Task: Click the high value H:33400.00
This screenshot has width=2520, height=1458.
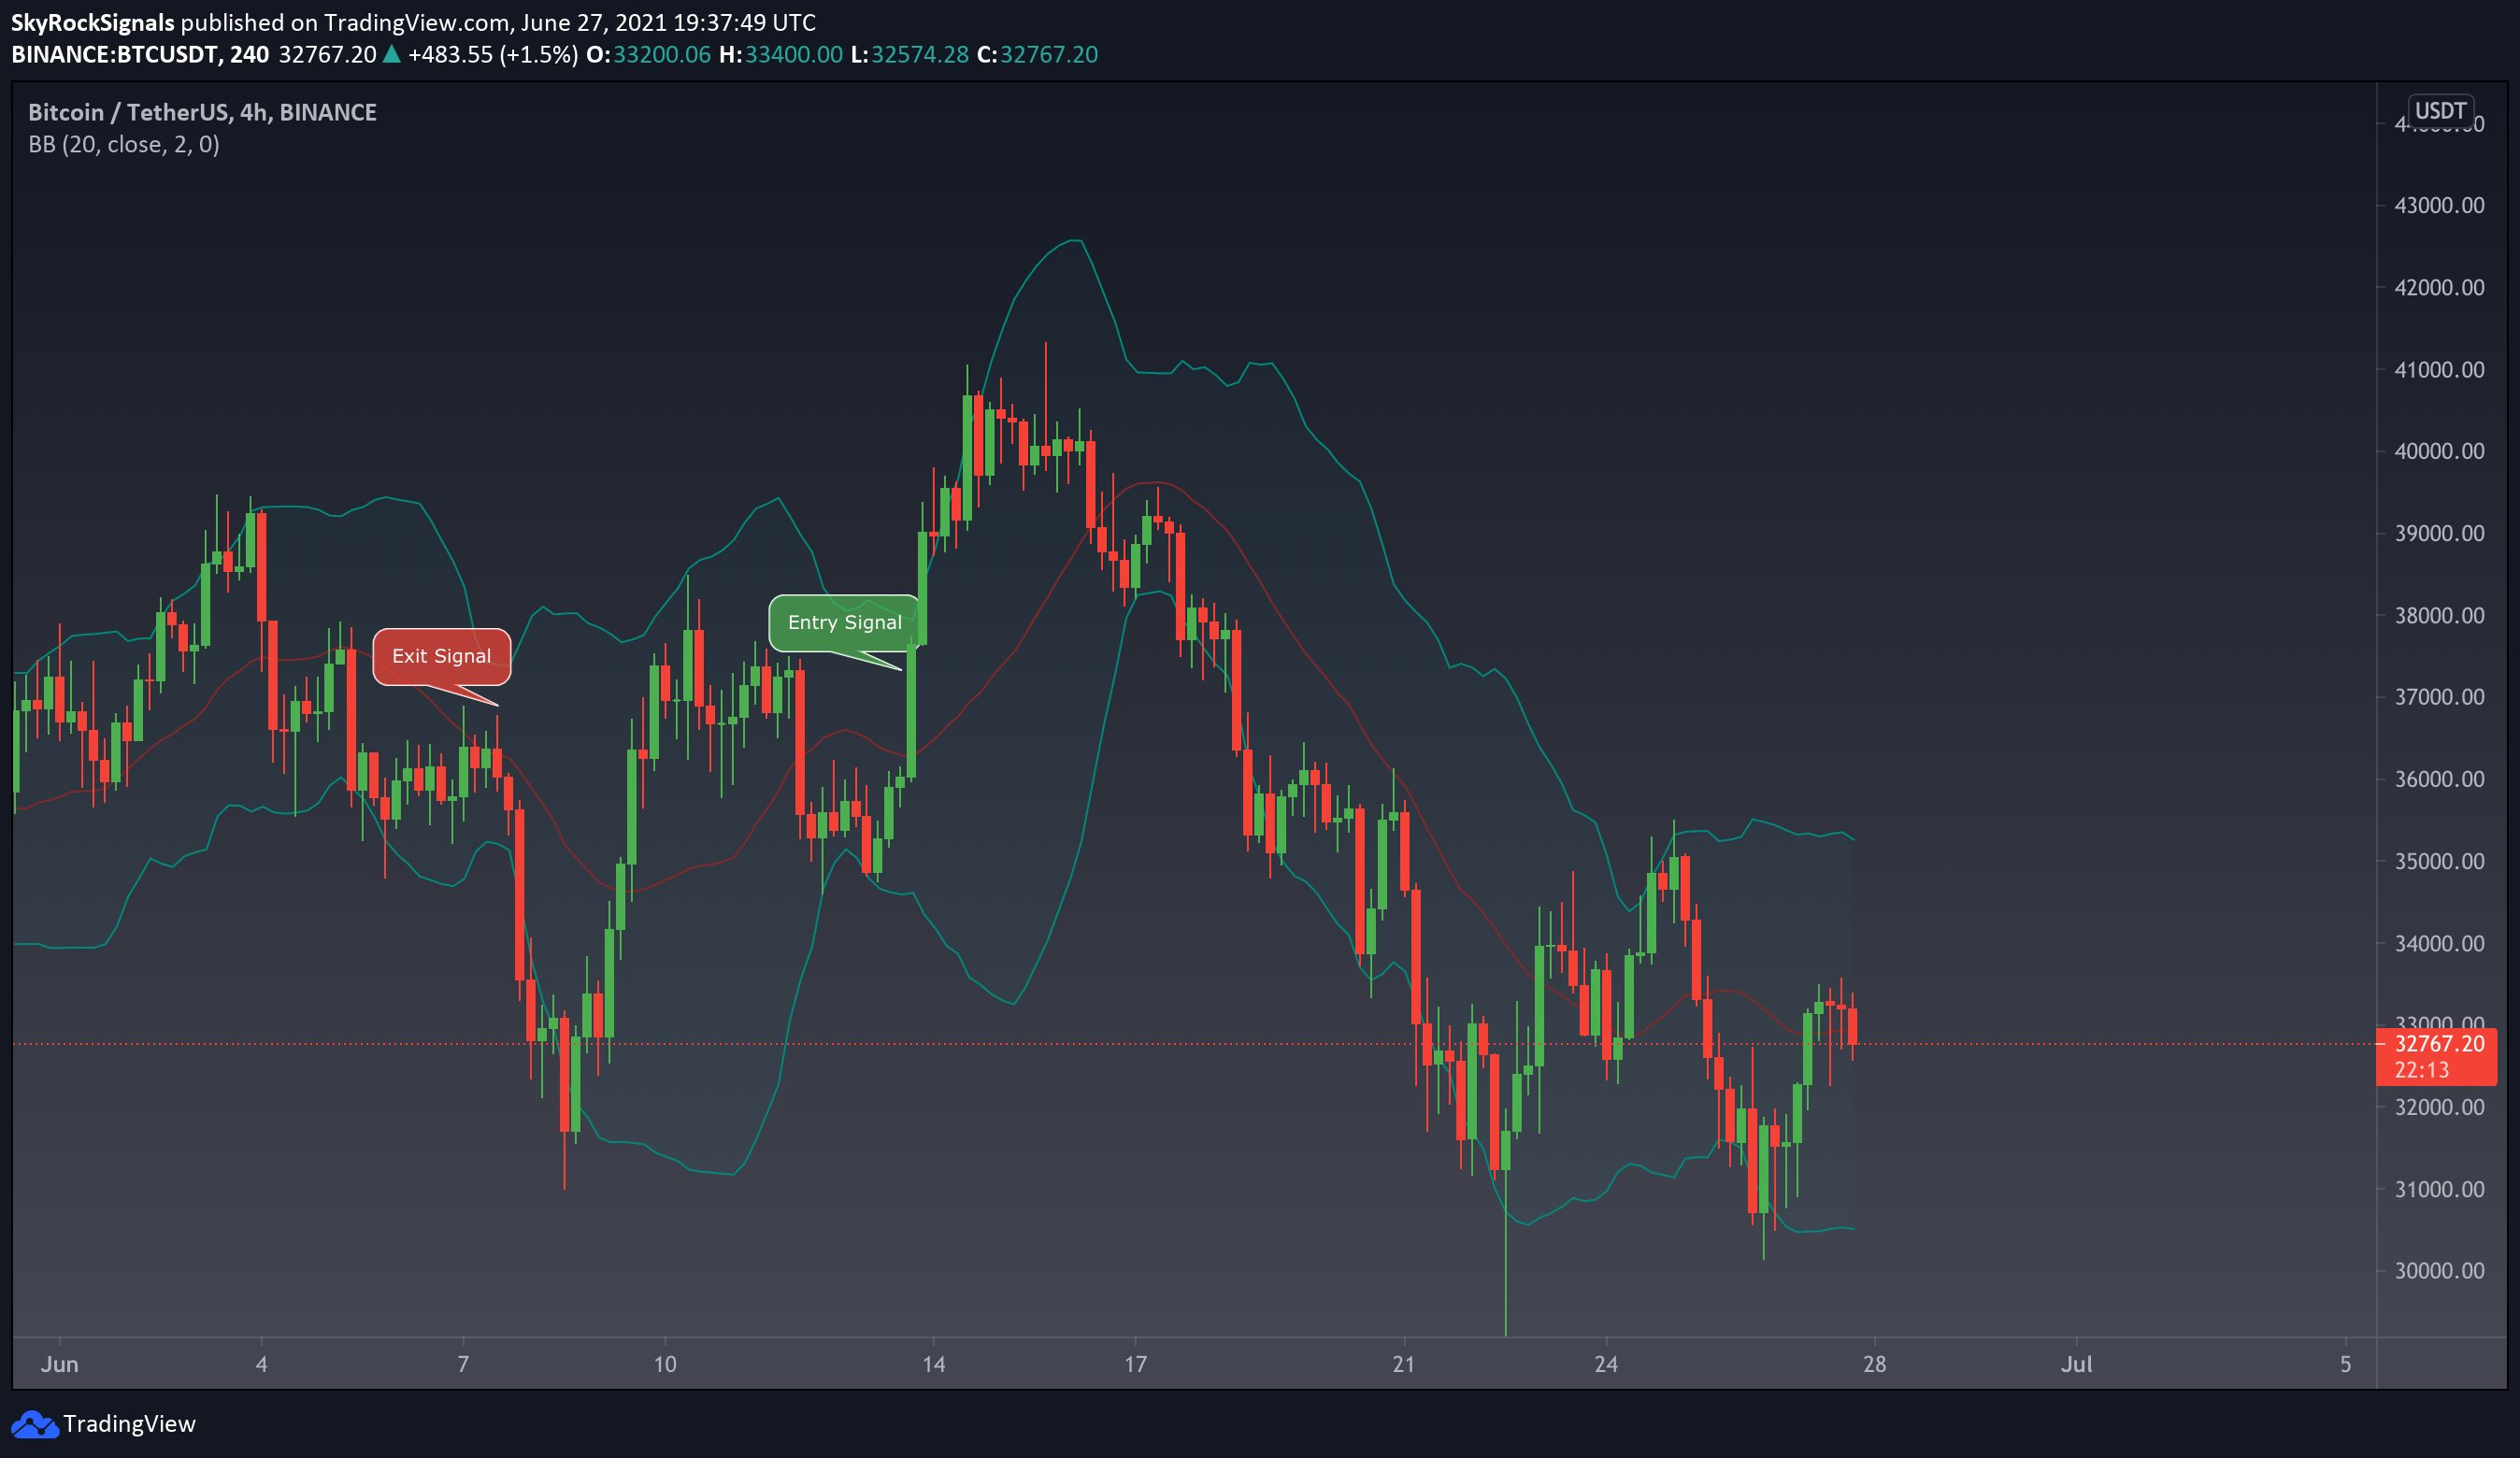Action: [x=781, y=54]
